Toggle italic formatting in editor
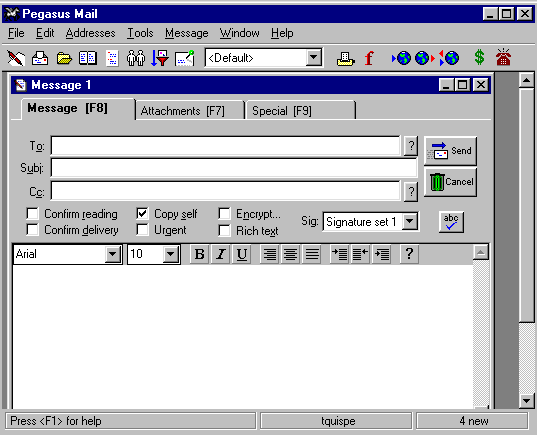The image size is (537, 435). pos(221,254)
